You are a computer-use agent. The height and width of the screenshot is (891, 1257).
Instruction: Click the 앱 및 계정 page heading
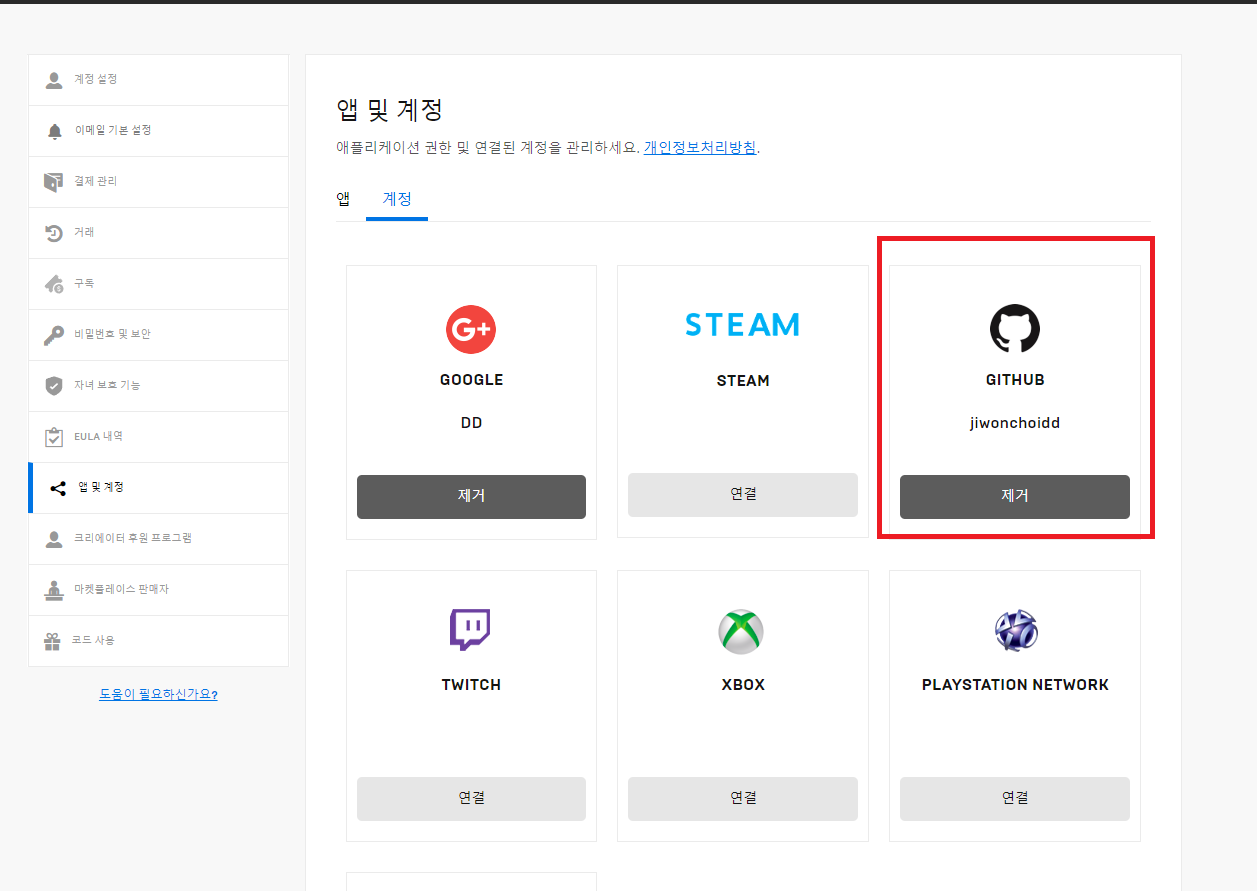[390, 109]
